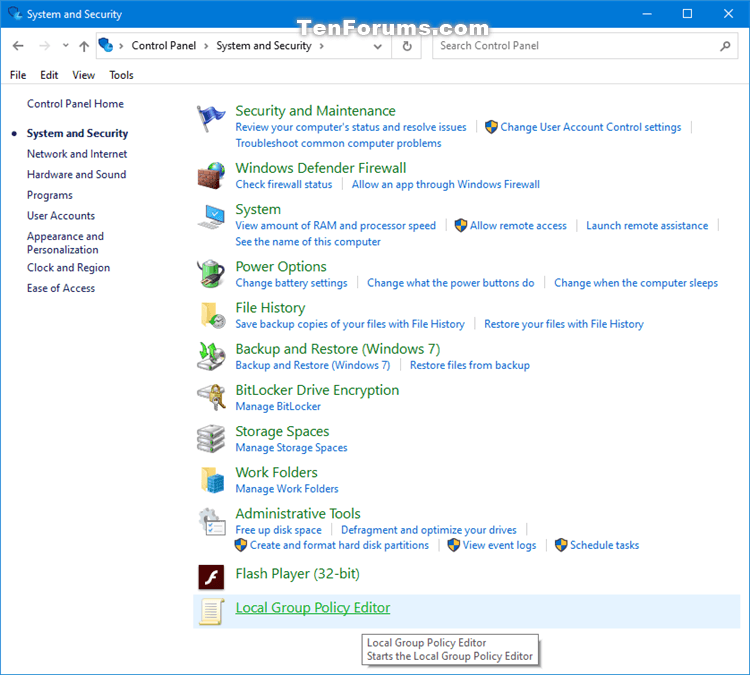Image resolution: width=750 pixels, height=675 pixels.
Task: Click the BitLocker drive with keys icon
Action: tap(211, 397)
